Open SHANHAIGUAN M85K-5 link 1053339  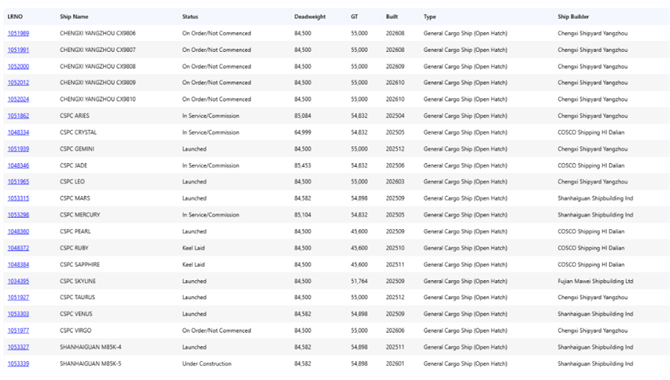(18, 364)
